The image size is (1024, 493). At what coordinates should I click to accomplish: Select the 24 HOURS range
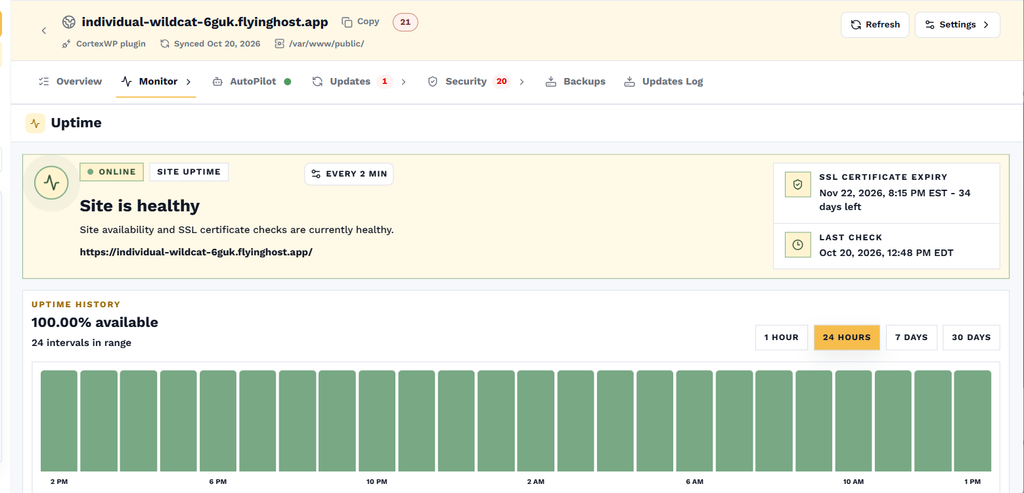[x=846, y=338]
